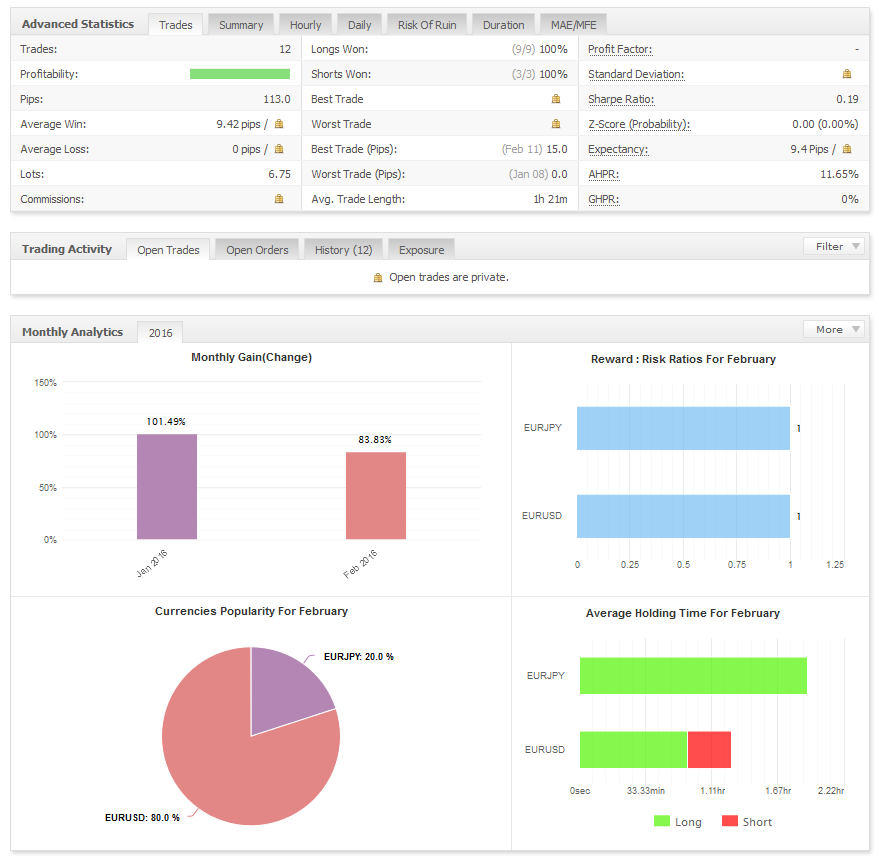Click the green Profitability bar
Image resolution: width=879 pixels, height=861 pixels.
pyautogui.click(x=240, y=74)
